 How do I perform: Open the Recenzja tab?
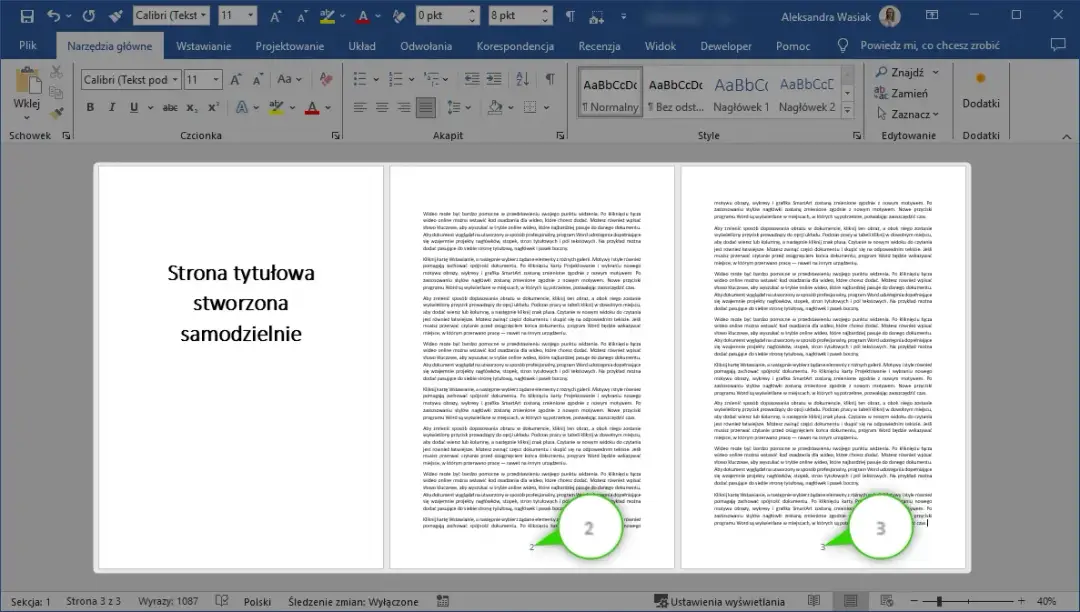click(x=599, y=45)
